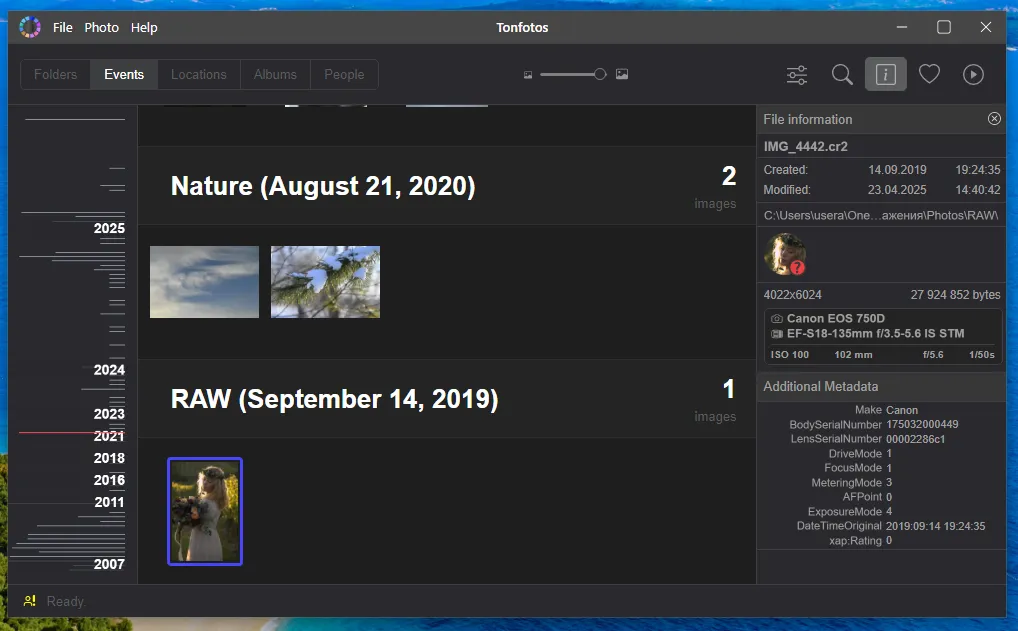Click the Created date 14.09.2019
1018x631 pixels.
click(x=897, y=170)
